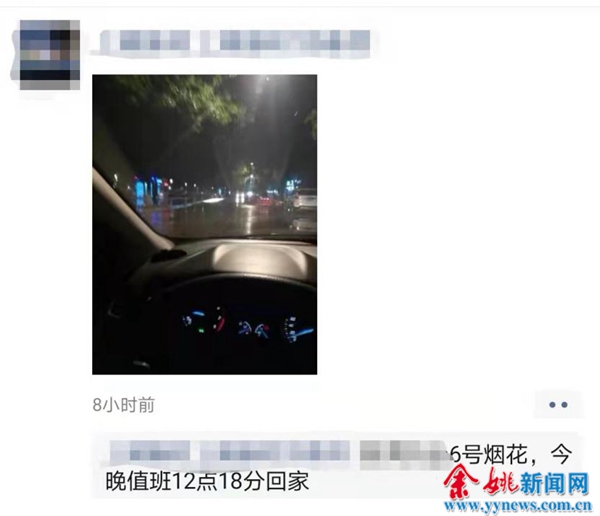Open the poster's first blurred name block
The width and height of the screenshot is (600, 516).
click(145, 41)
